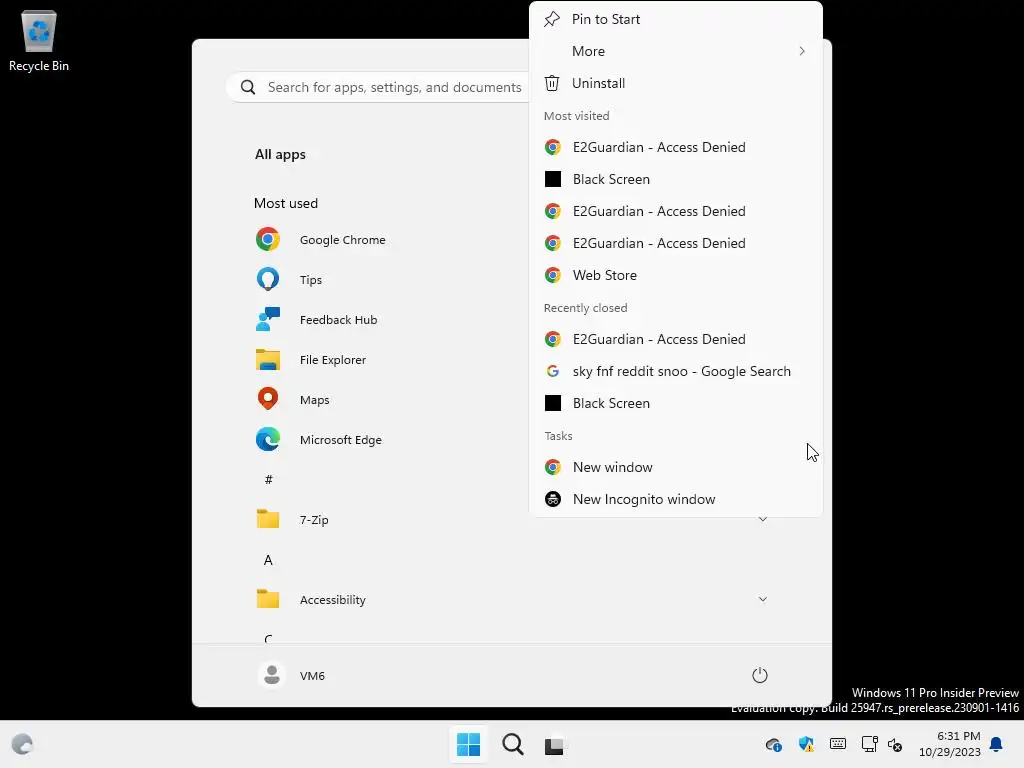Select New Incognito window task
The width and height of the screenshot is (1024, 768).
[676, 499]
